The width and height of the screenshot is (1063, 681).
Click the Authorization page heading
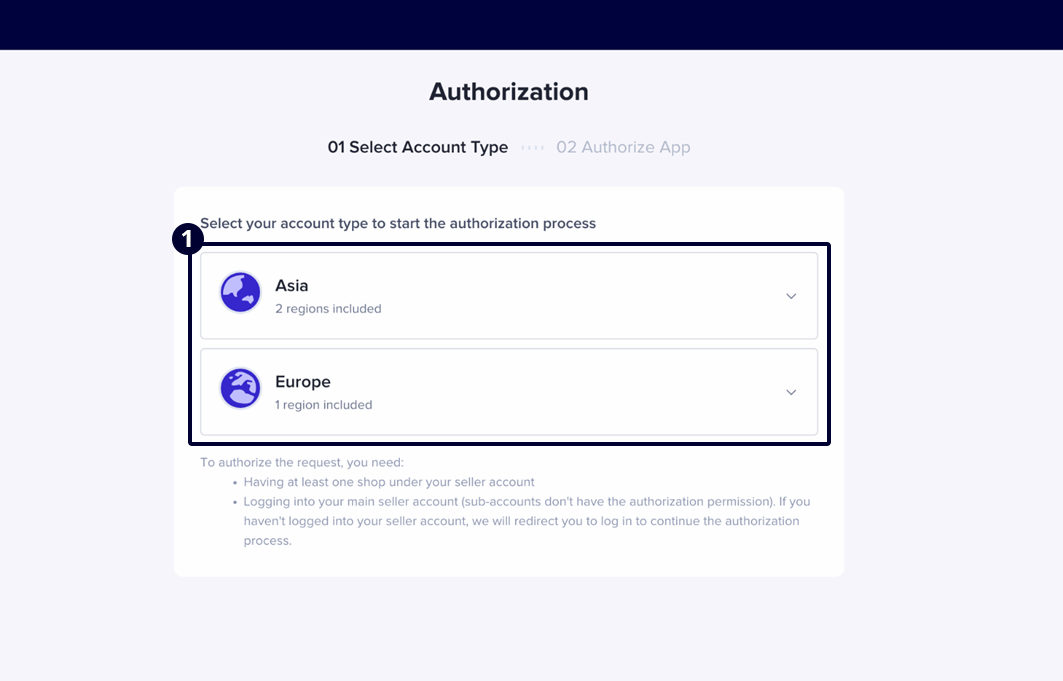pyautogui.click(x=509, y=92)
